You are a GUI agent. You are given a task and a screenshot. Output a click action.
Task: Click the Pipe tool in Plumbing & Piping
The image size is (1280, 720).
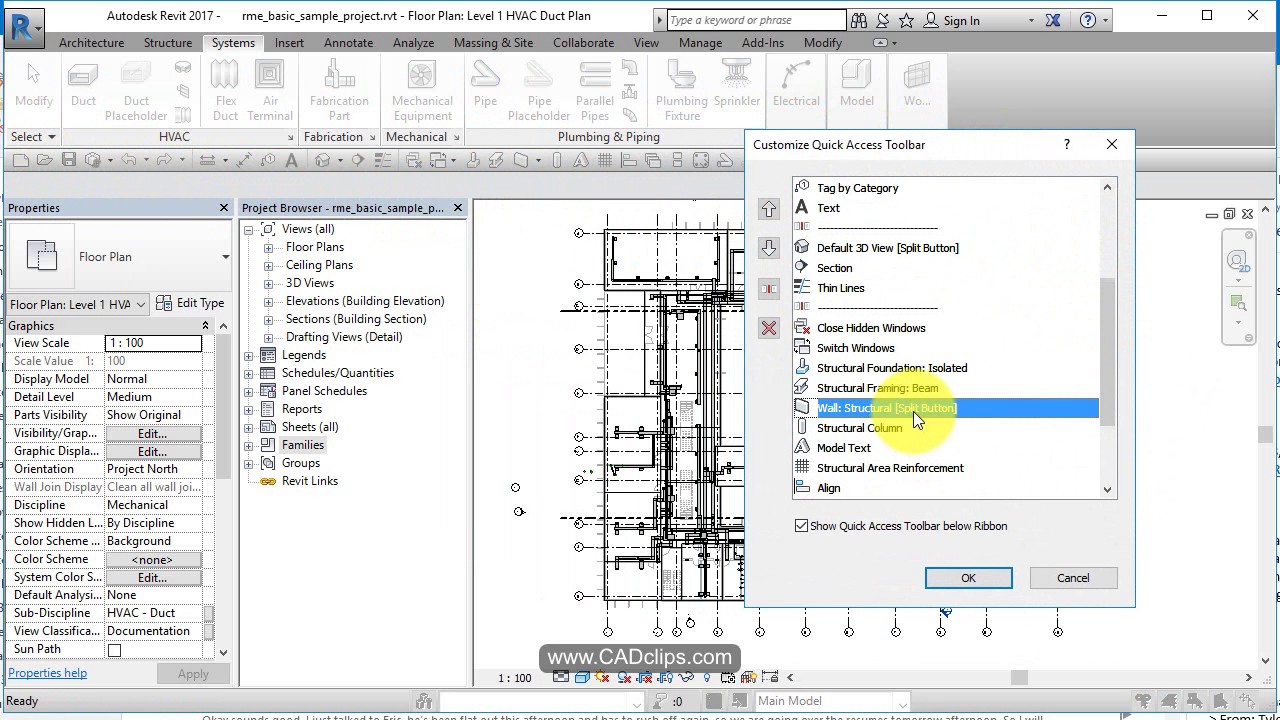485,86
